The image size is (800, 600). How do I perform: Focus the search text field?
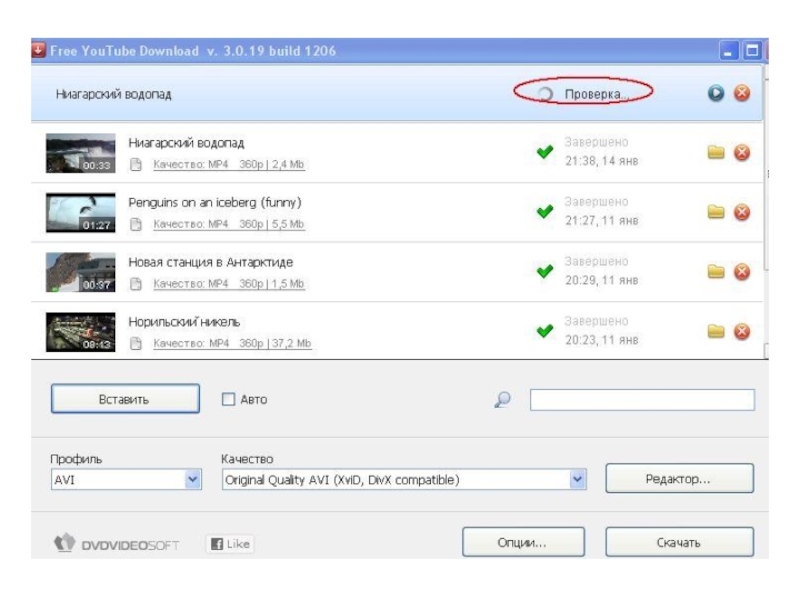click(x=642, y=399)
